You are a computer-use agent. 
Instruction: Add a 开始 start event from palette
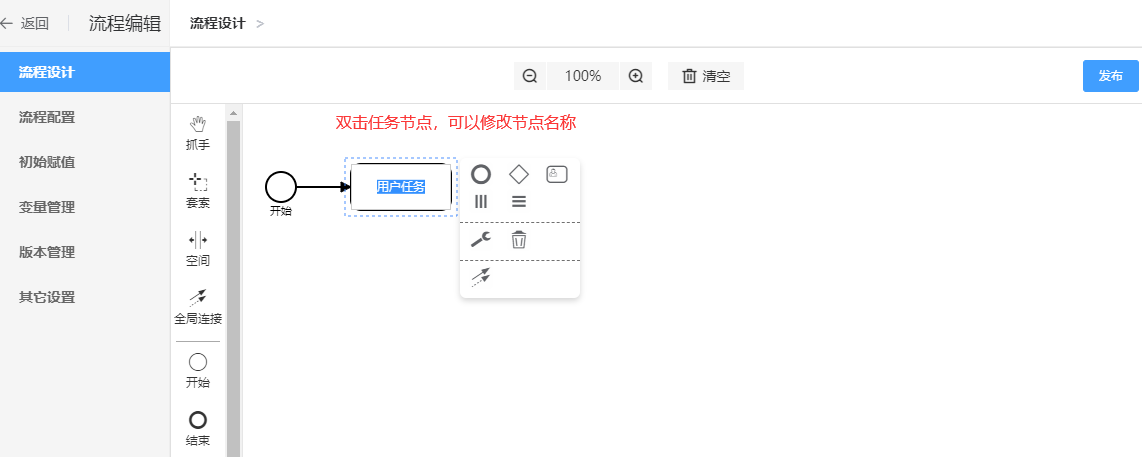coord(197,370)
